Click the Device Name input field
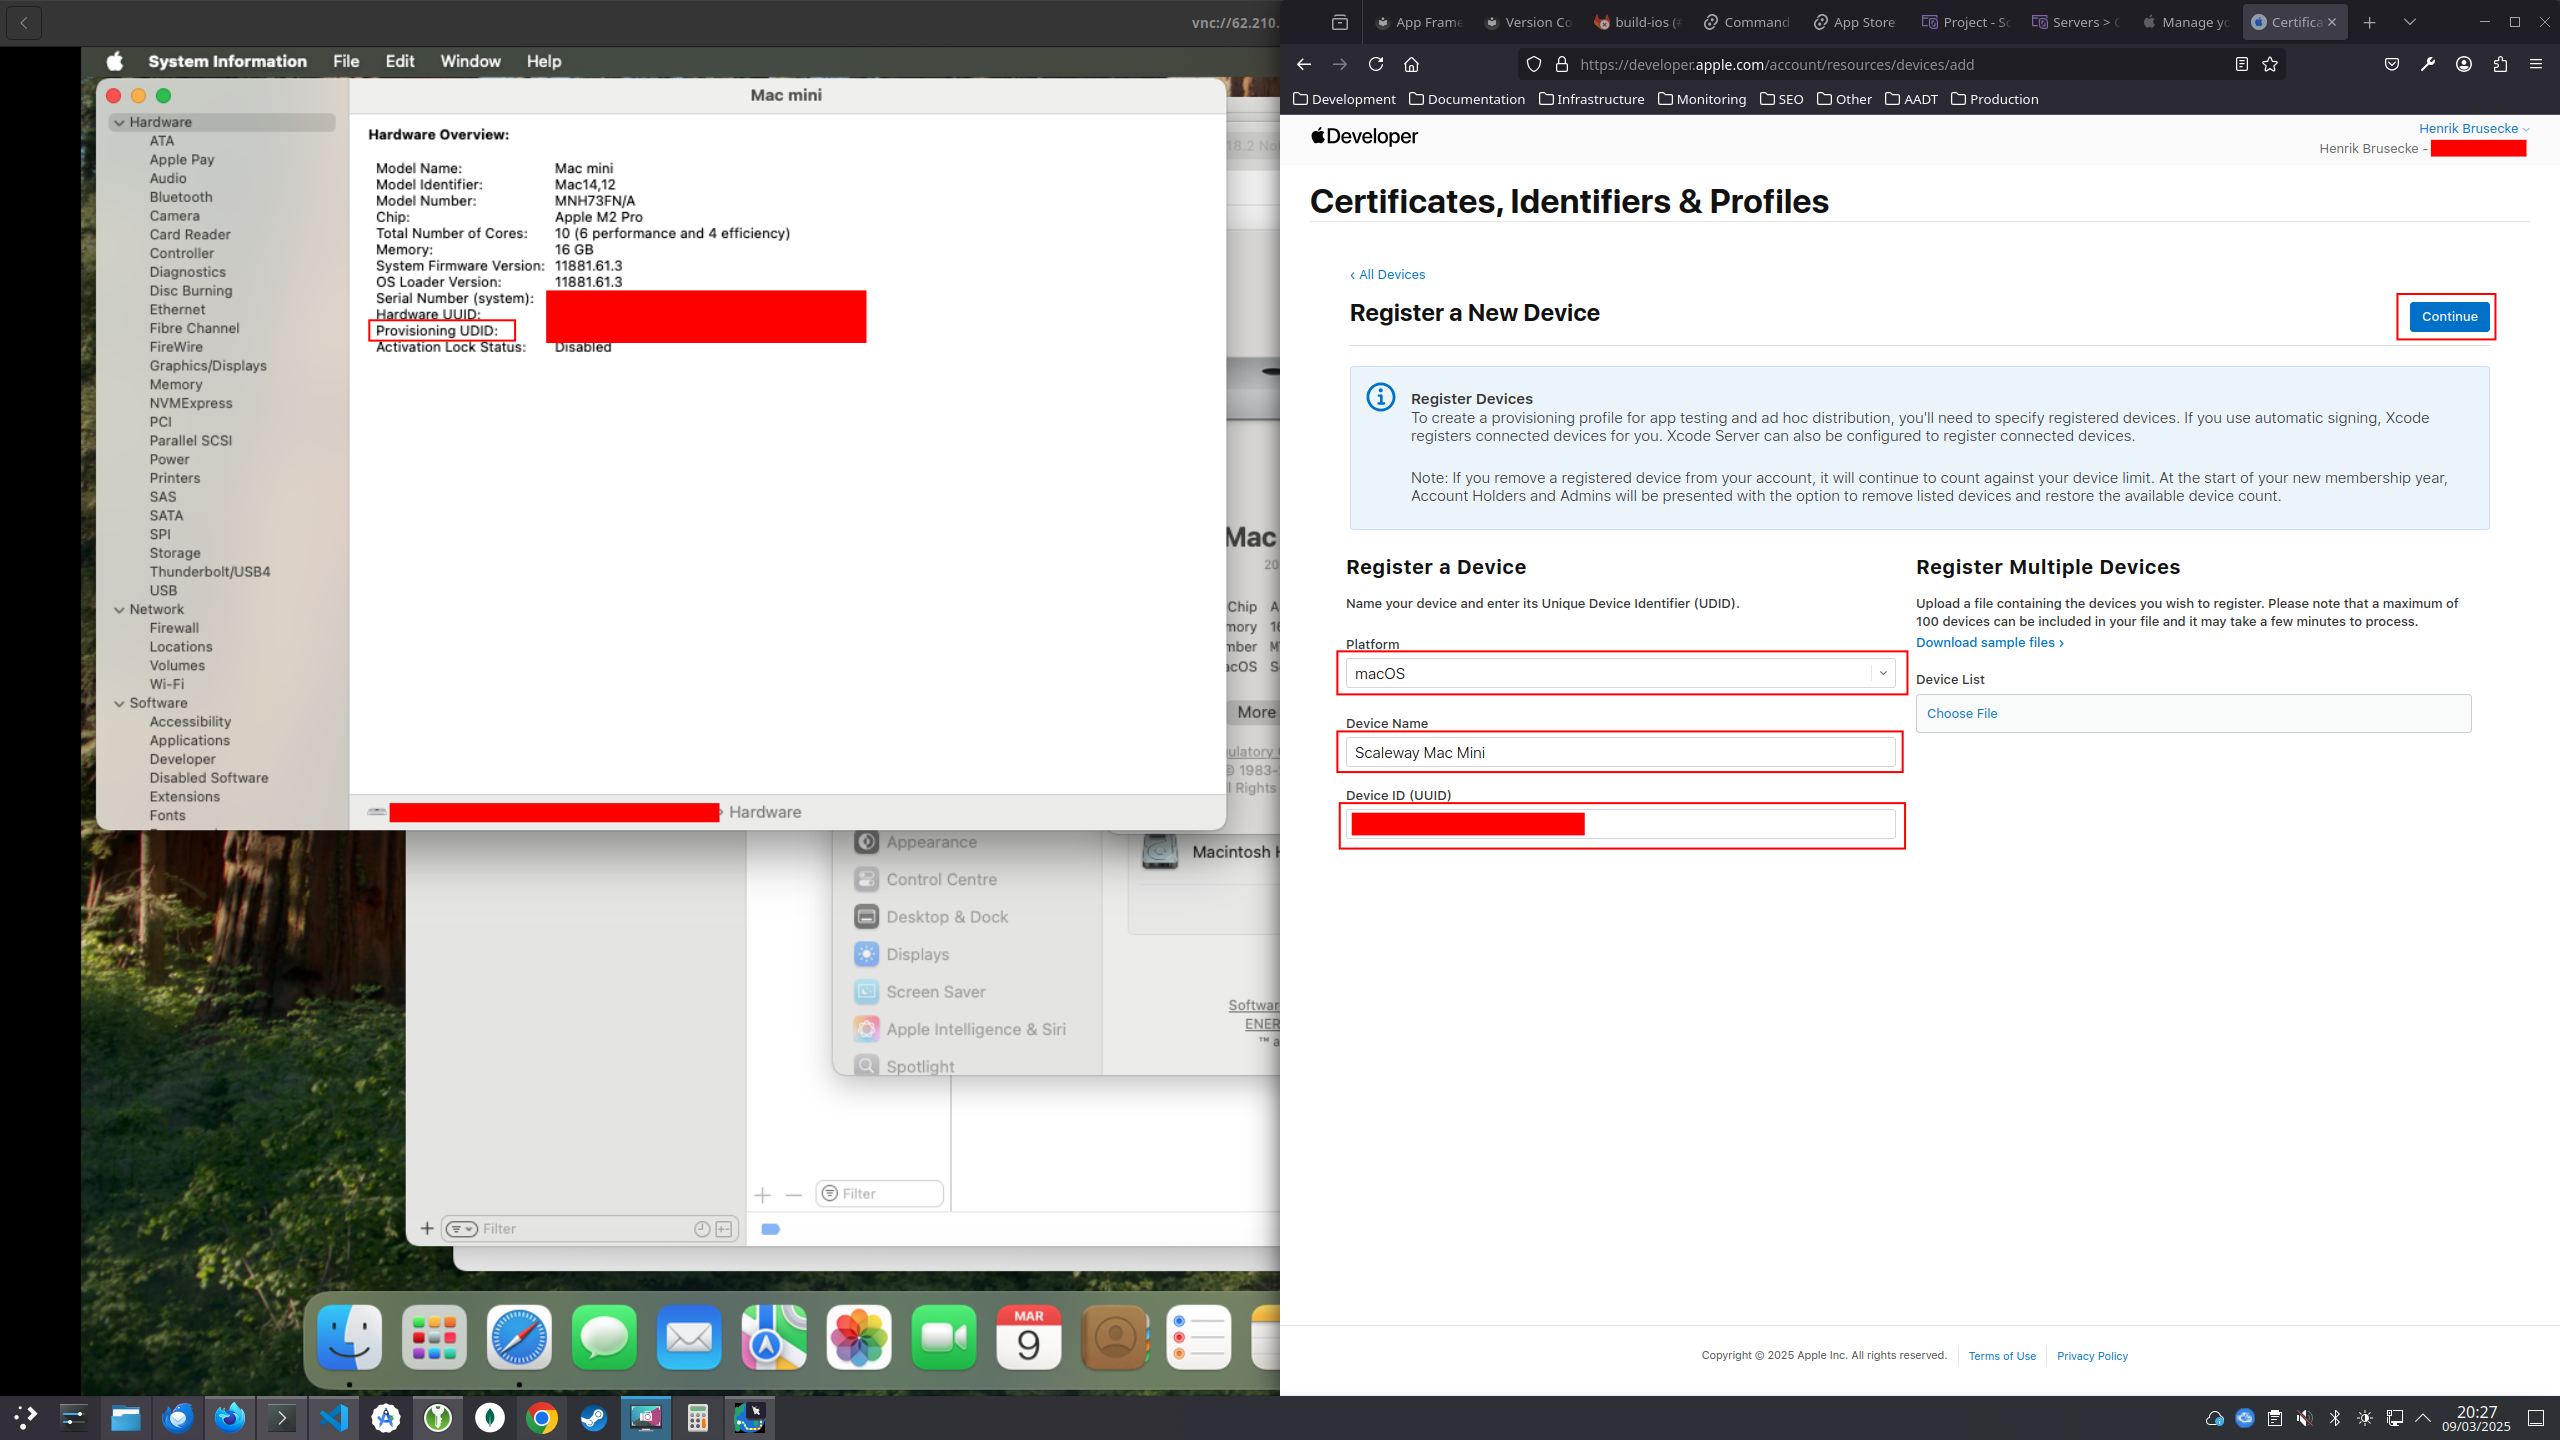The height and width of the screenshot is (1440, 2560). point(1620,752)
